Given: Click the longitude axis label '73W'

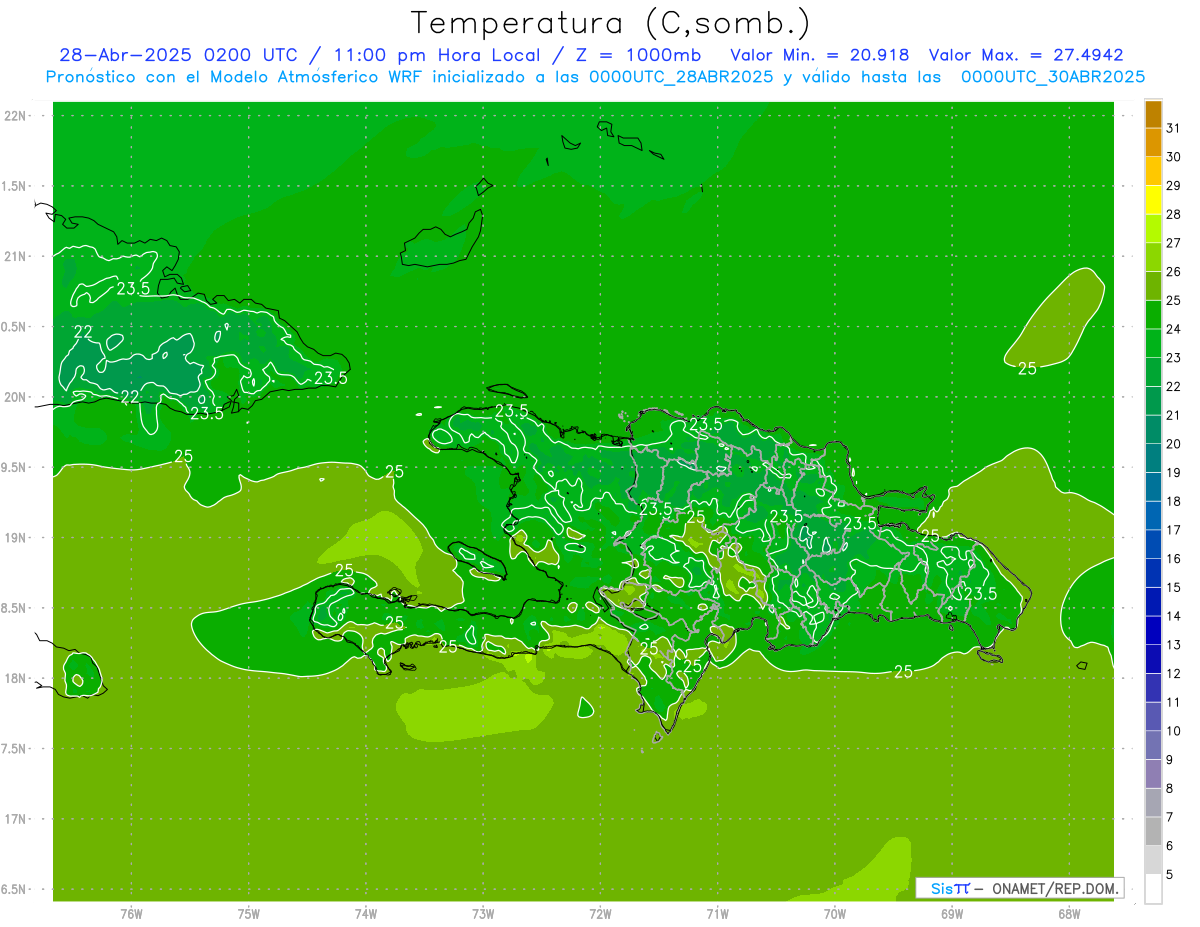Looking at the screenshot, I should [x=483, y=914].
